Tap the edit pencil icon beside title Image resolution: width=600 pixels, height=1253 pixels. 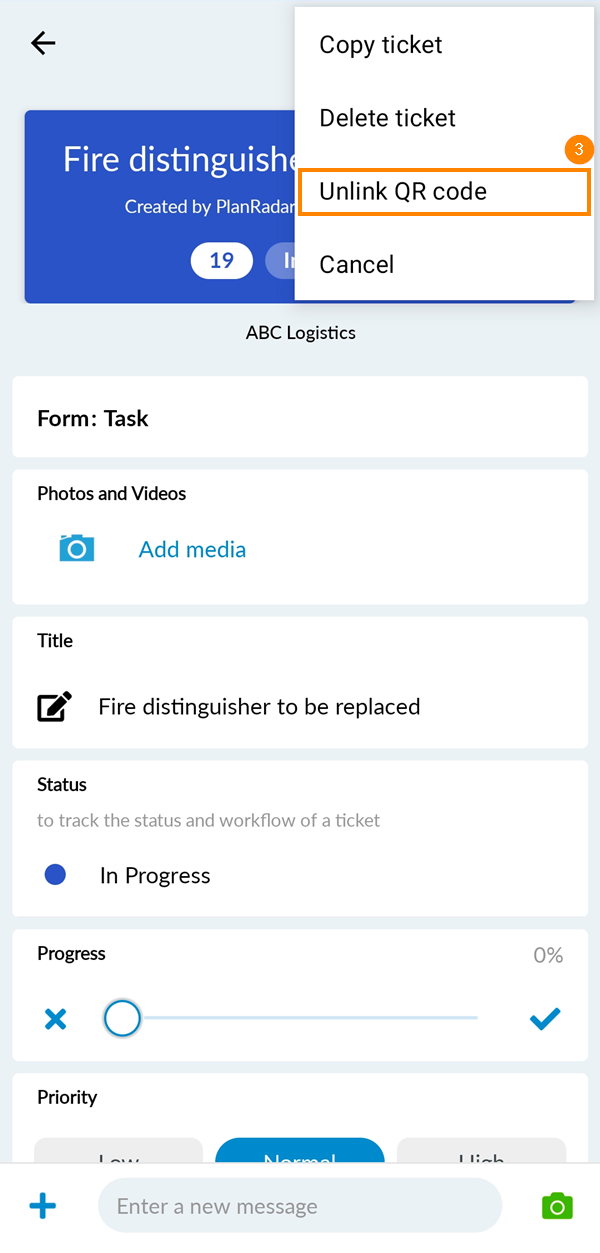pyautogui.click(x=55, y=707)
